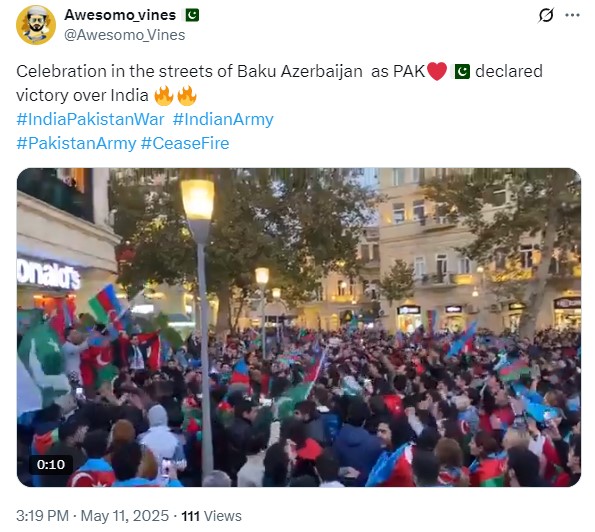Click the red heart emoji after PAK
Image resolution: width=595 pixels, height=532 pixels.
pos(437,71)
